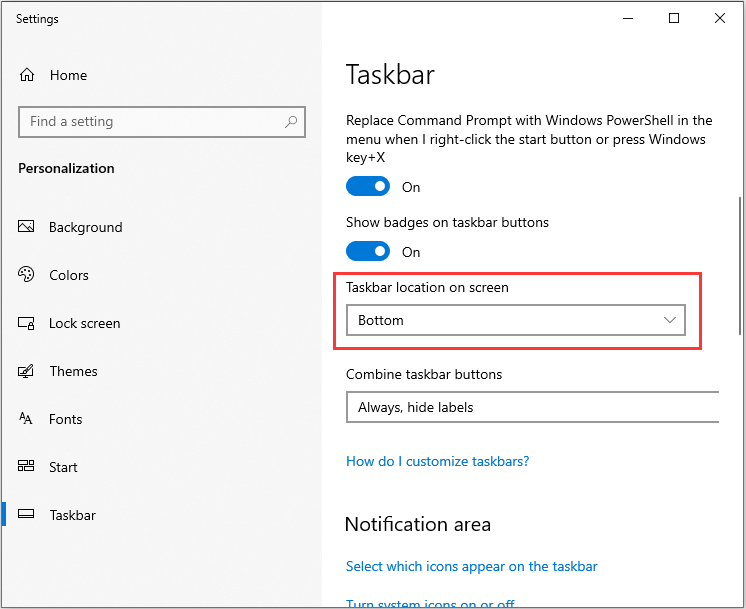Click the Themes brush icon
Screen dimensions: 746x609
[x=26, y=371]
